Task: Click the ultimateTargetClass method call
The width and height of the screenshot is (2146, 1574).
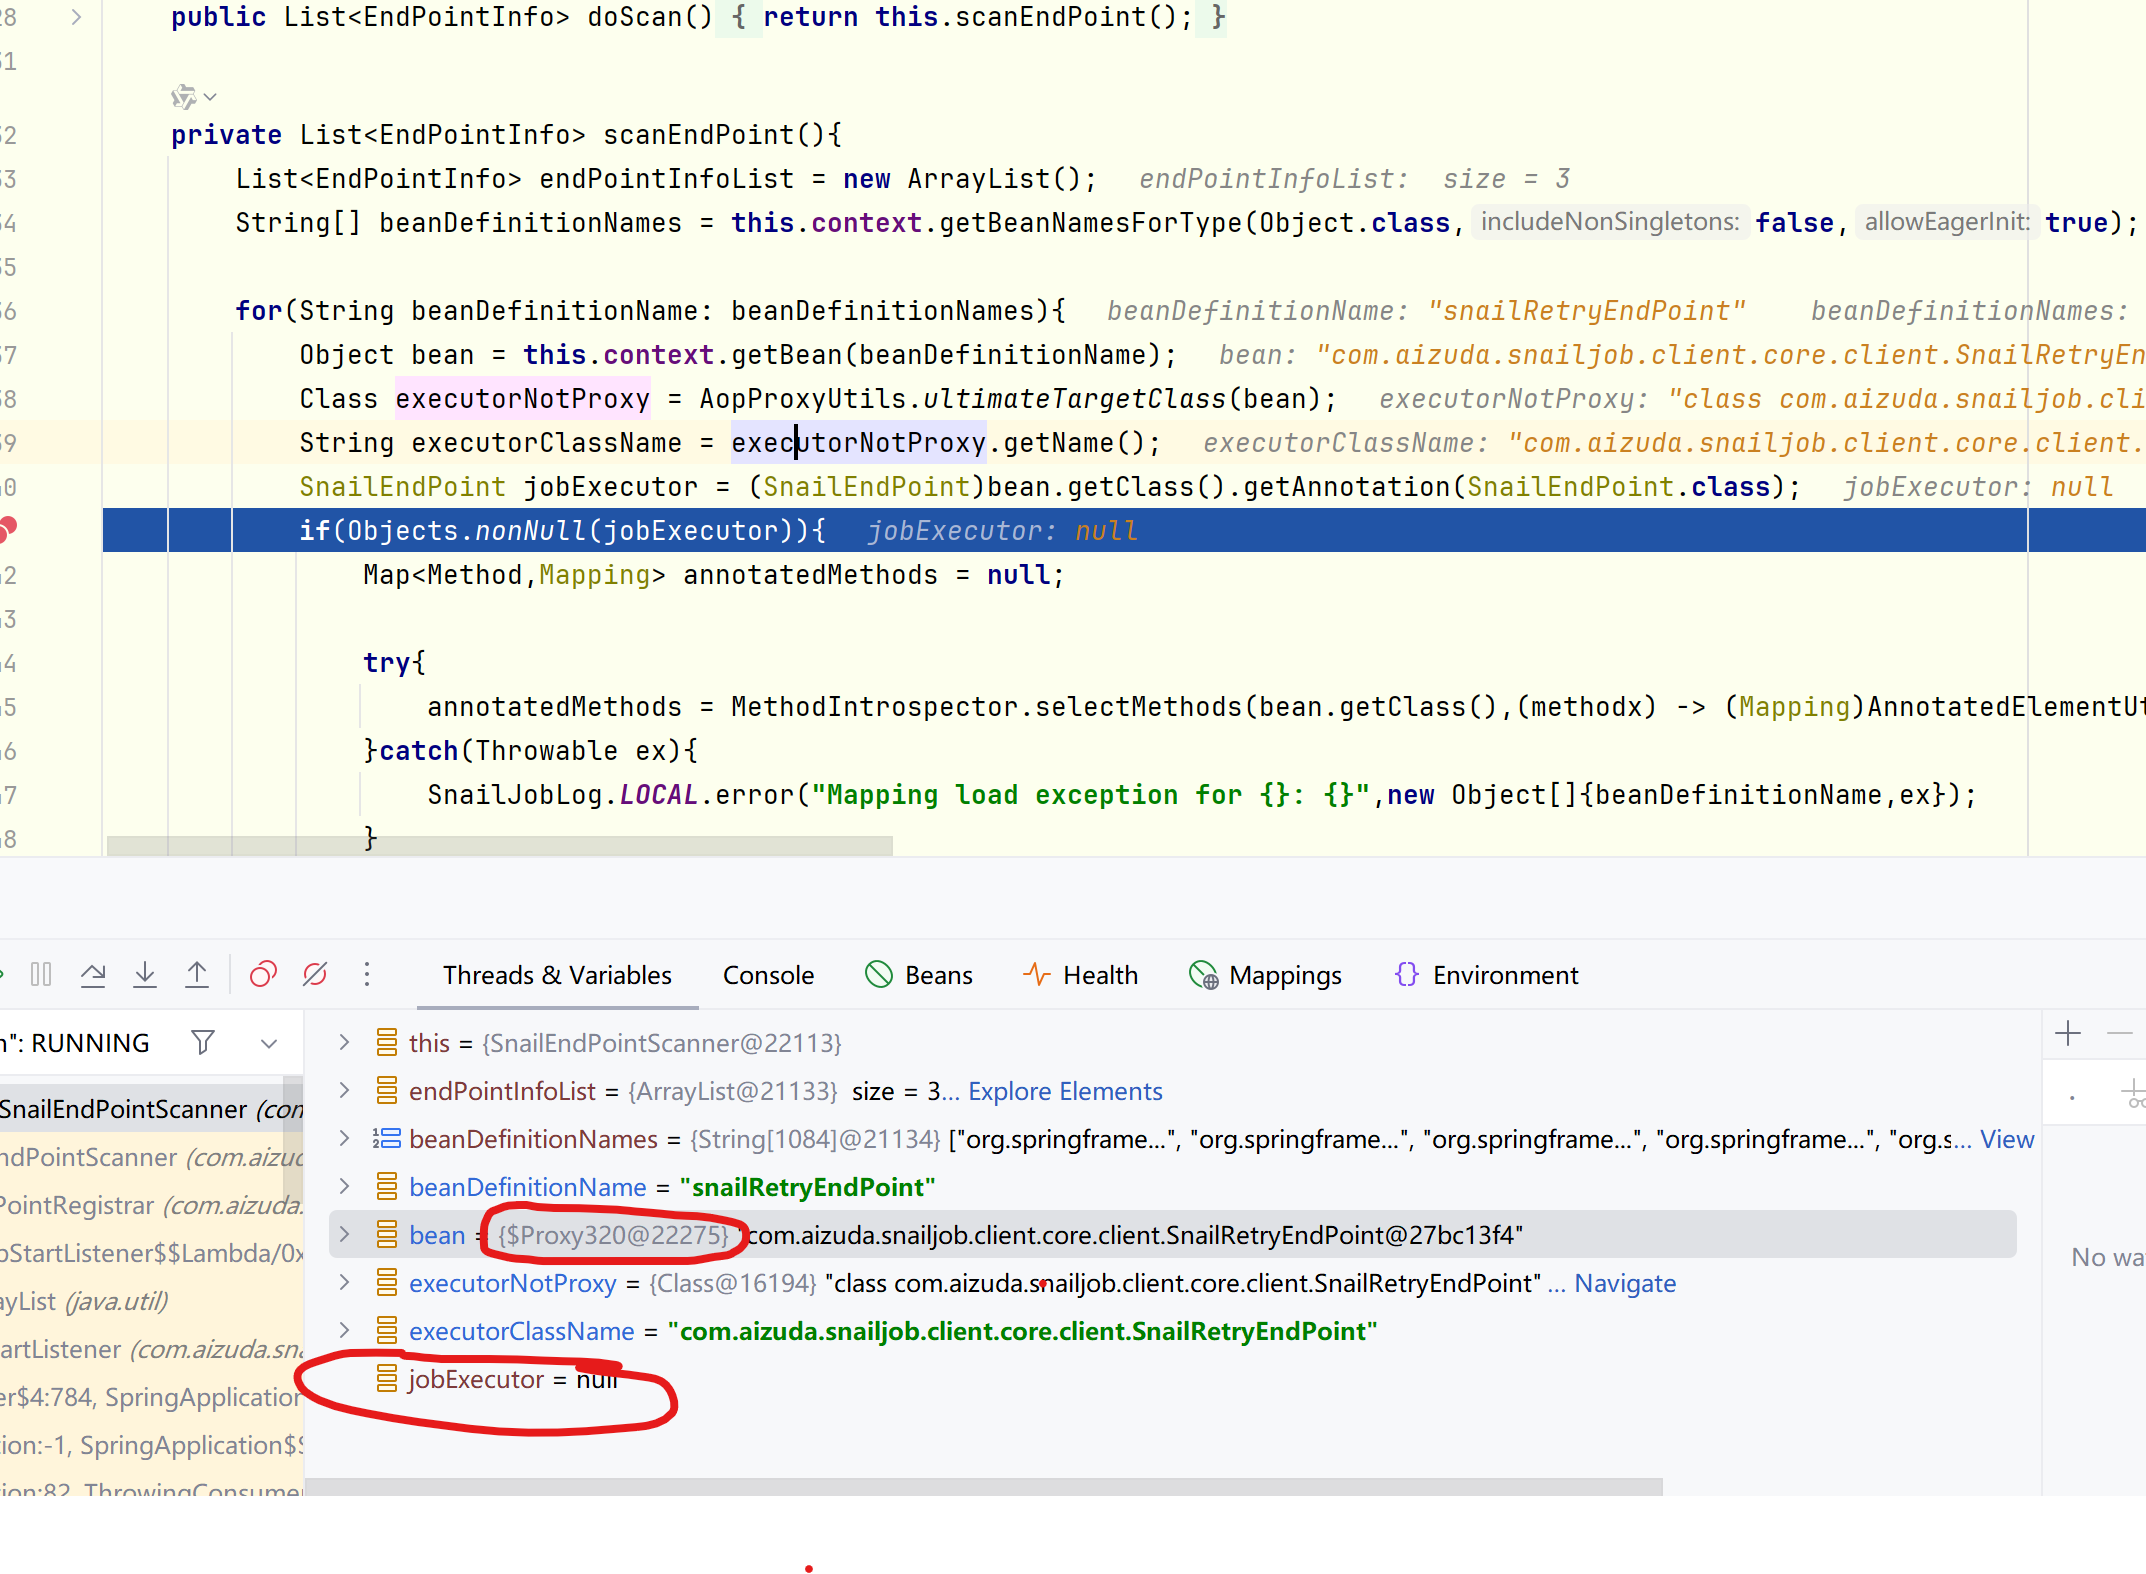Action: pyautogui.click(x=1074, y=398)
